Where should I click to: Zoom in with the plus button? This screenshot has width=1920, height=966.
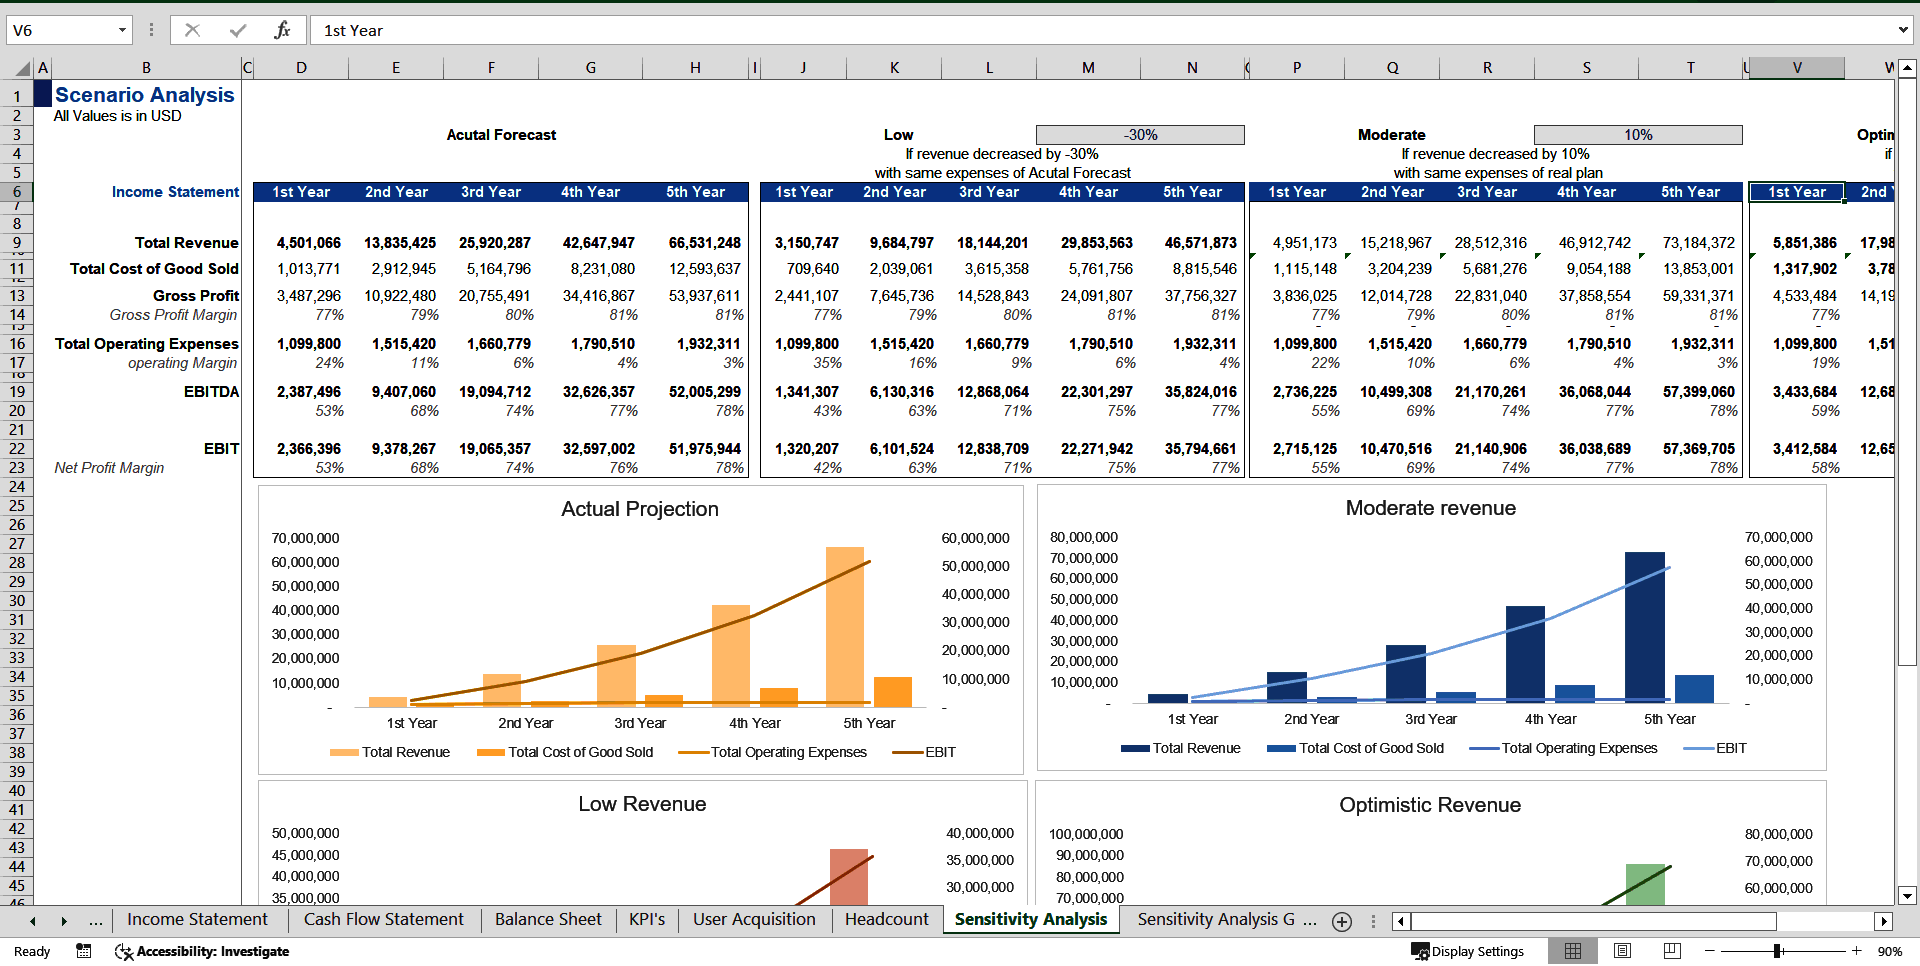coord(1856,951)
